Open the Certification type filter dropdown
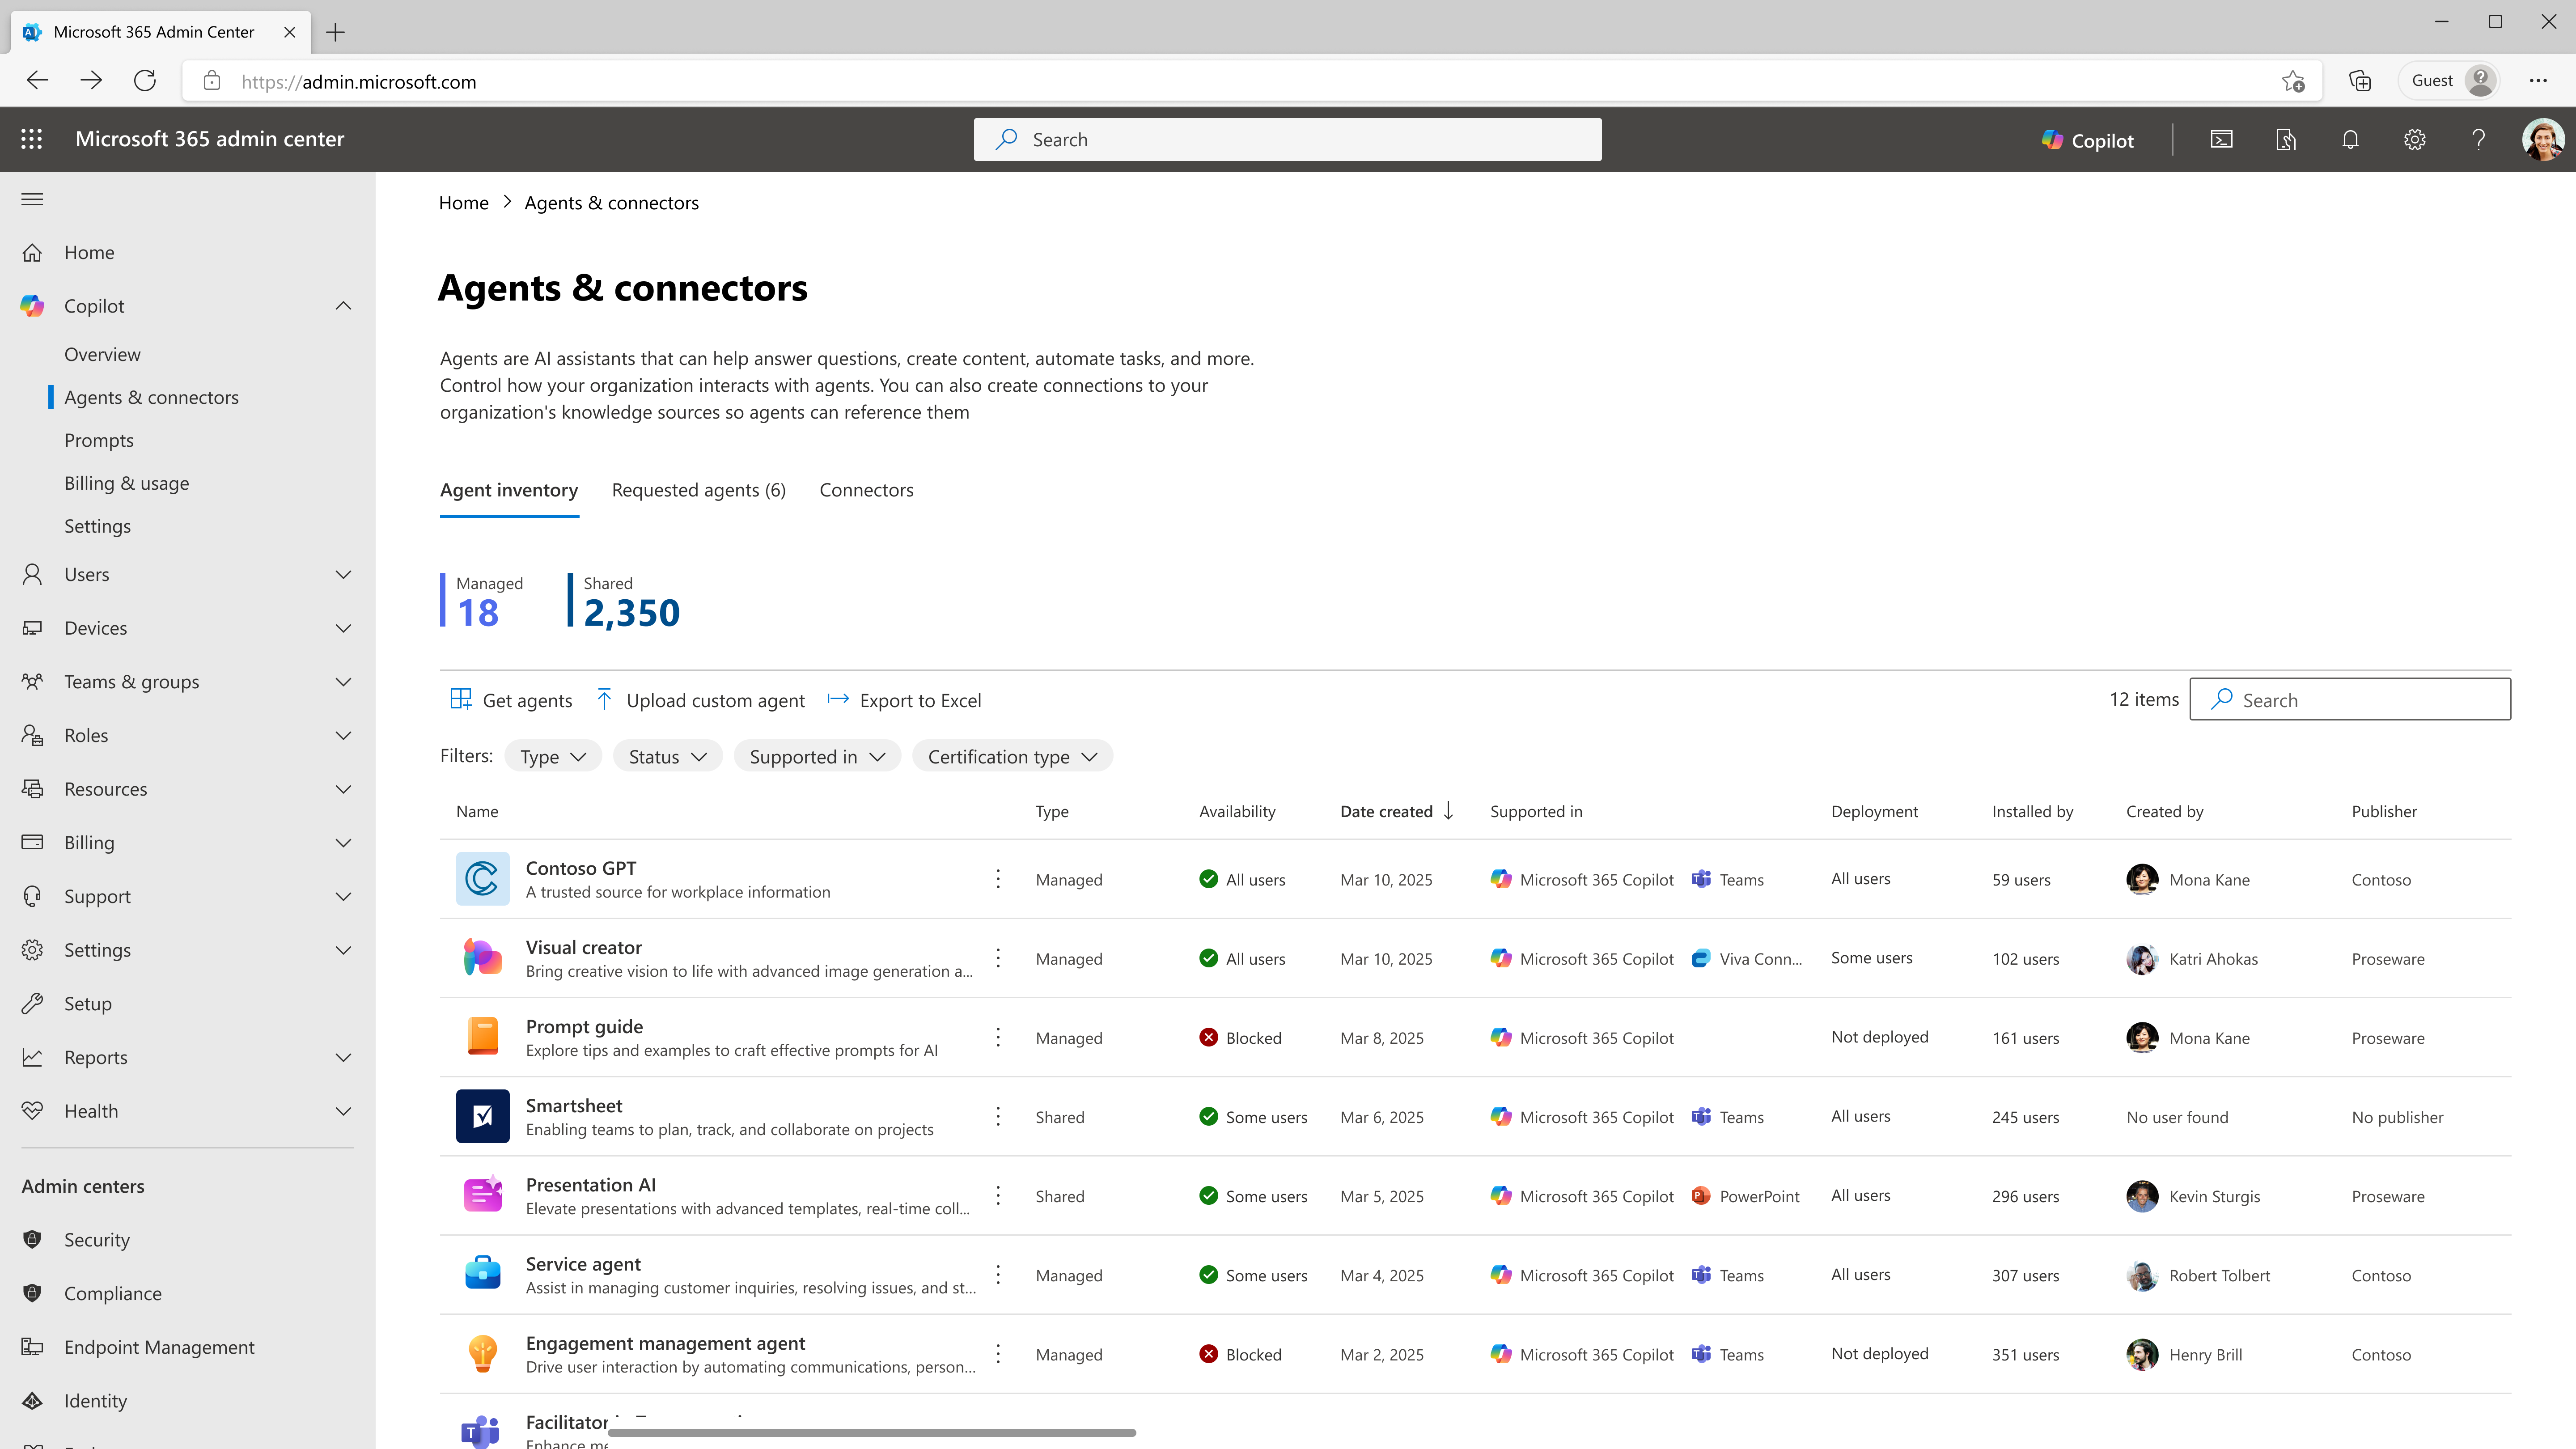The height and width of the screenshot is (1449, 2576). point(1012,756)
